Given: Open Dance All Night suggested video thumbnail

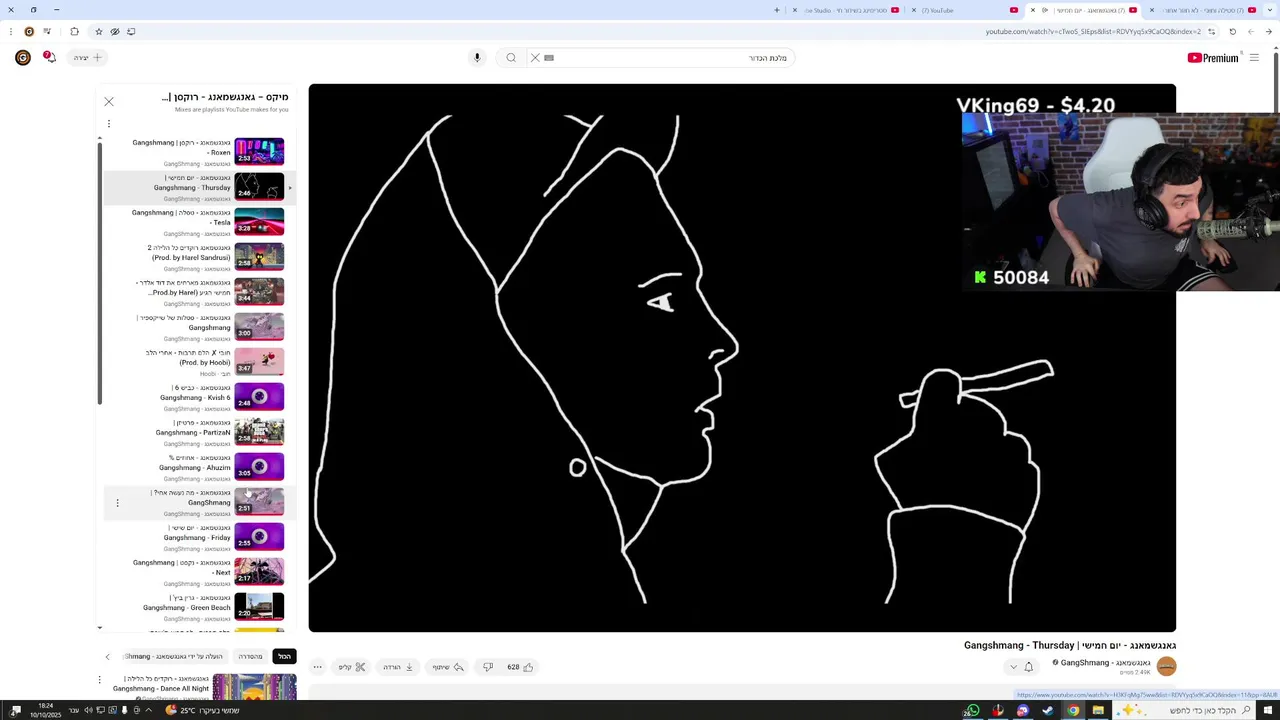Looking at the screenshot, I should coord(254,687).
